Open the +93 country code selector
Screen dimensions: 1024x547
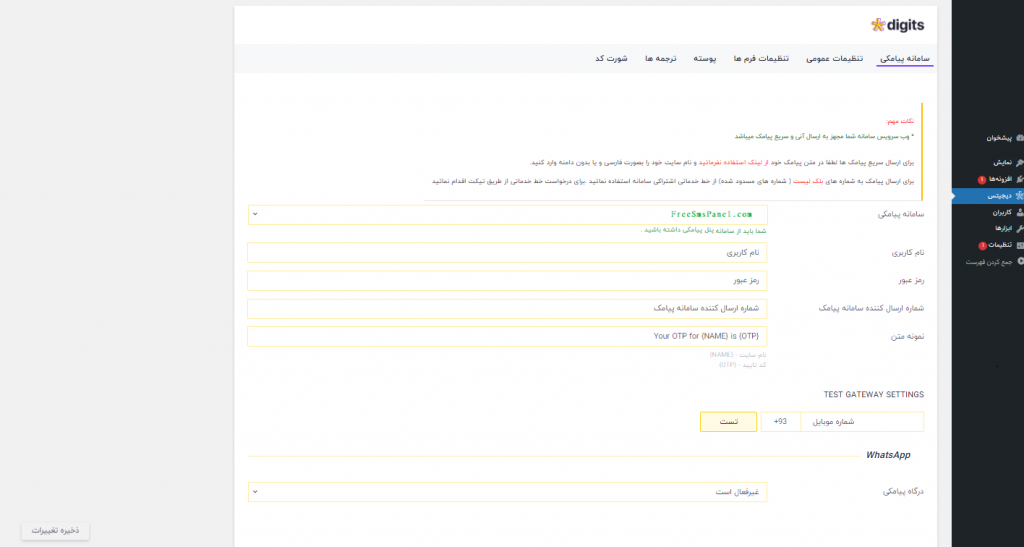[780, 422]
